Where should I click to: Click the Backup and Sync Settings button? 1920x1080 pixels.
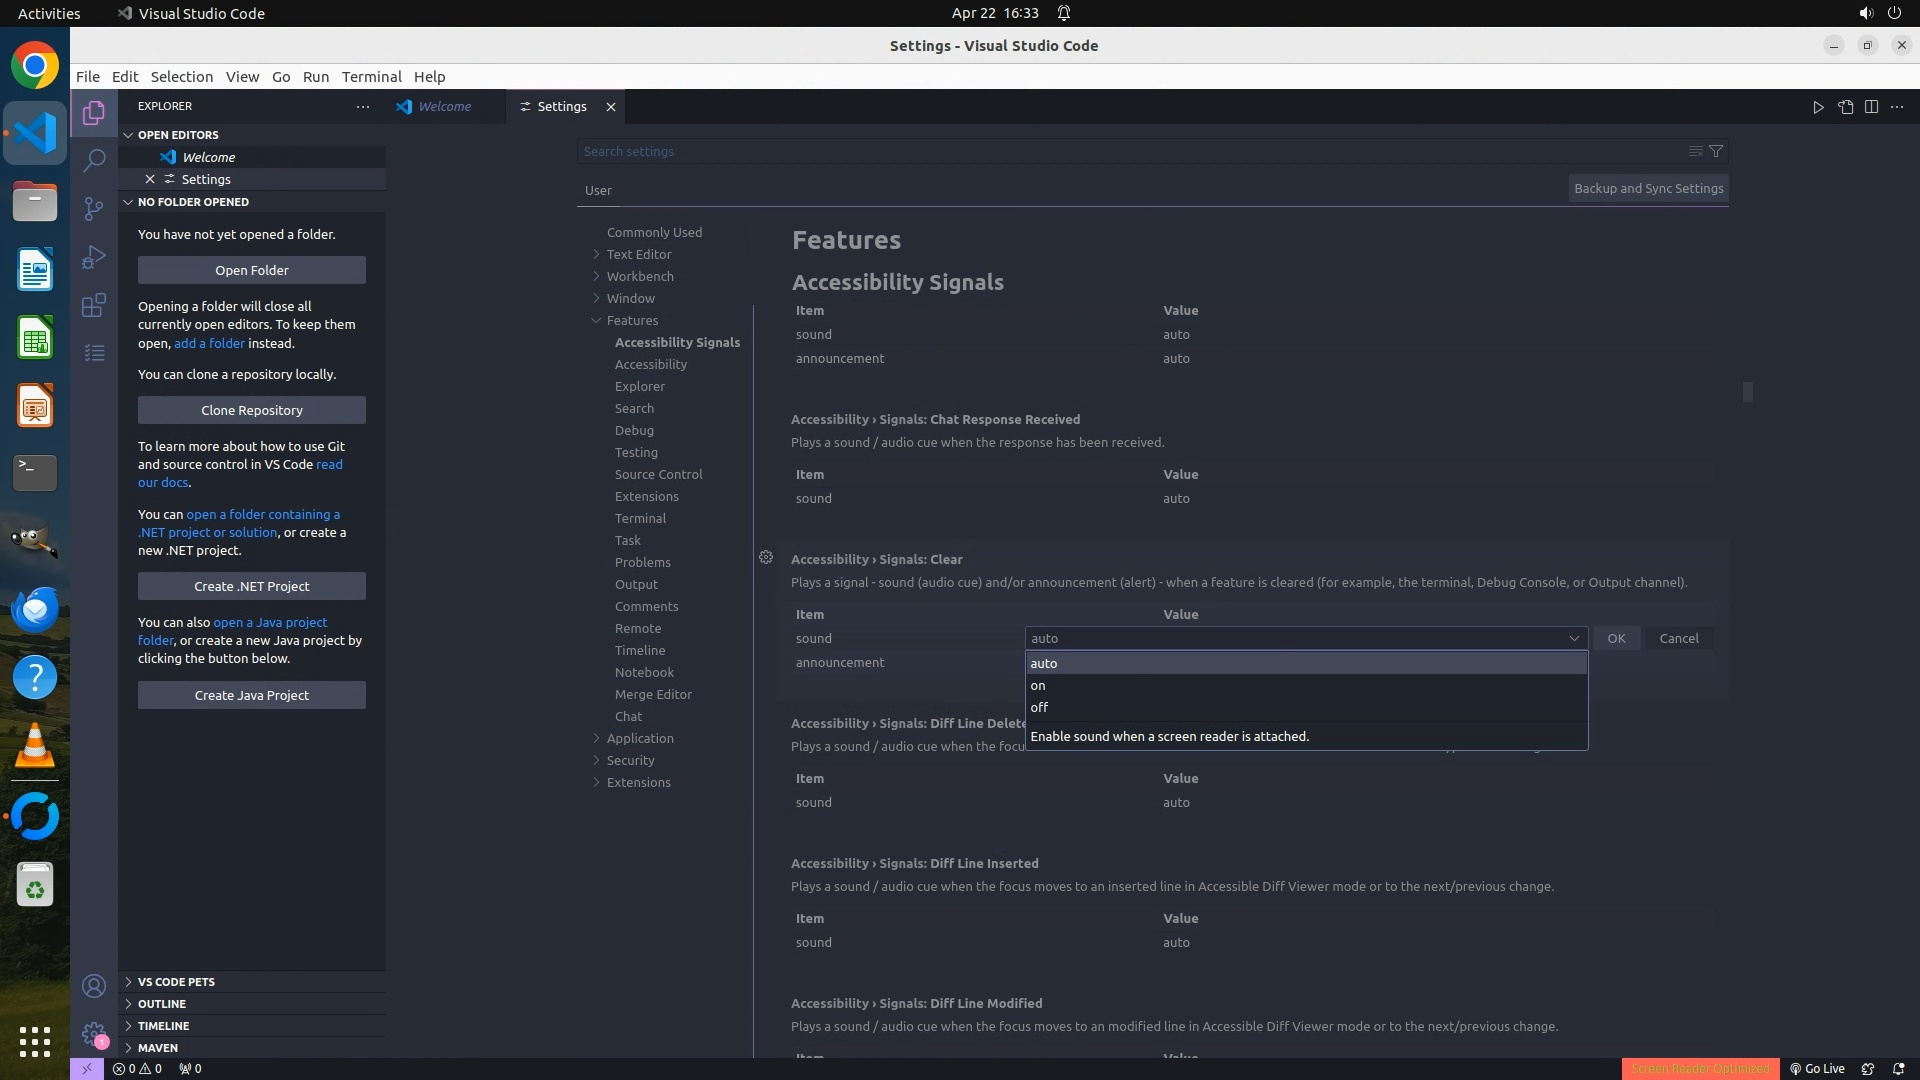click(x=1648, y=188)
